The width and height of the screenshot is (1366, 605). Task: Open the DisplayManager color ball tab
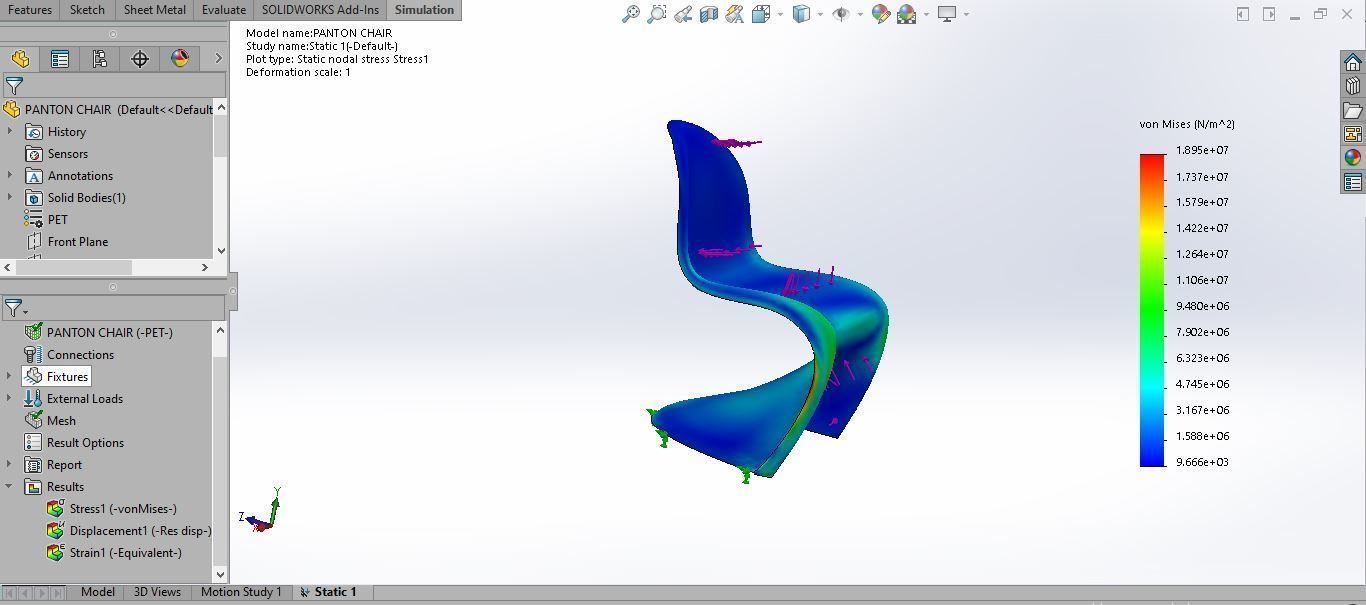pos(180,59)
